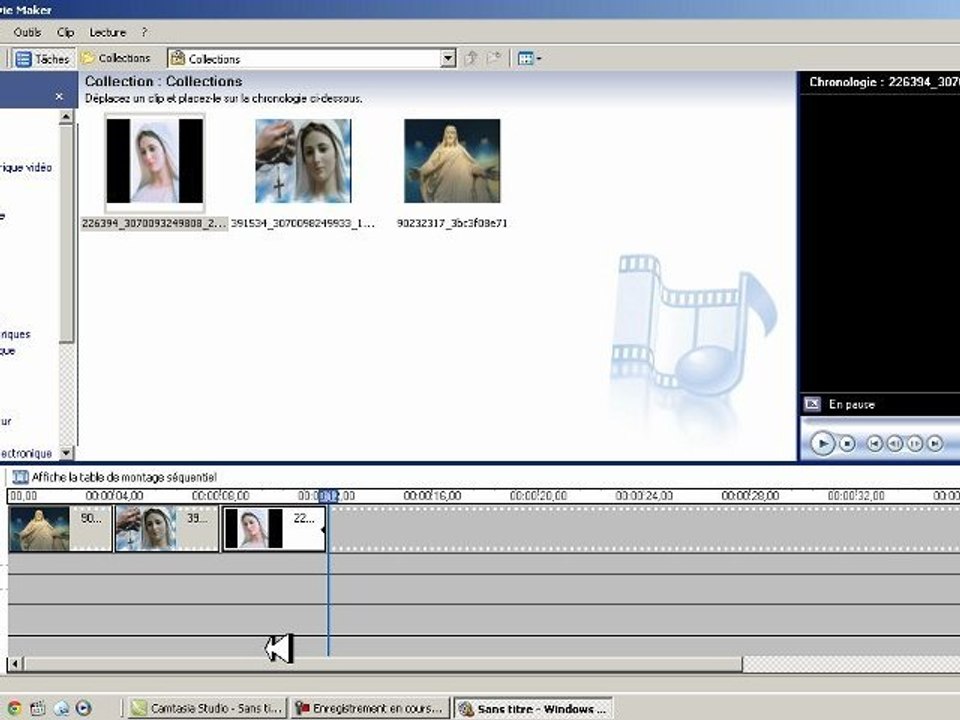Image resolution: width=960 pixels, height=720 pixels.
Task: Click Sans titre - Windows taskbar button
Action: (533, 708)
